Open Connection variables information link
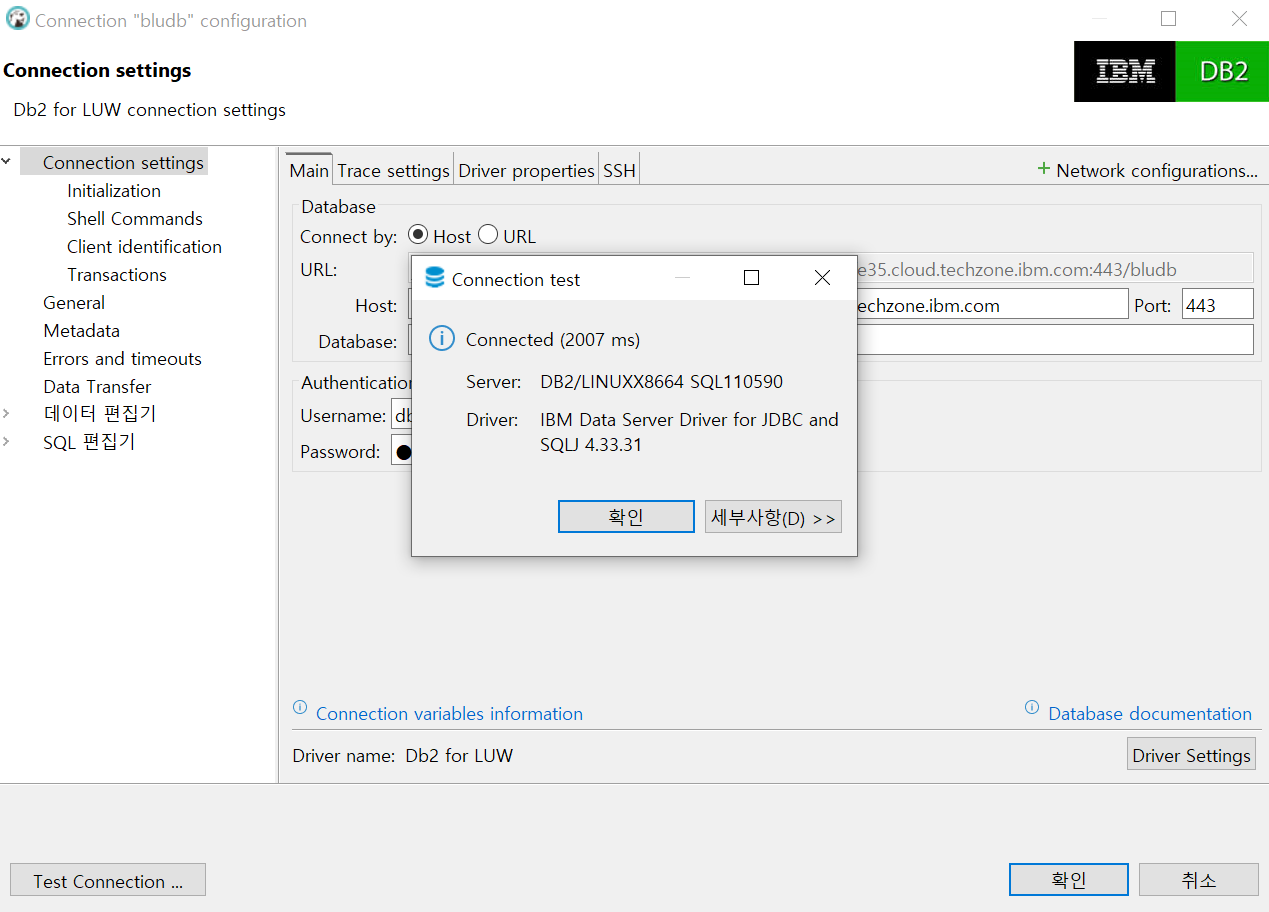1269x912 pixels. [x=449, y=713]
